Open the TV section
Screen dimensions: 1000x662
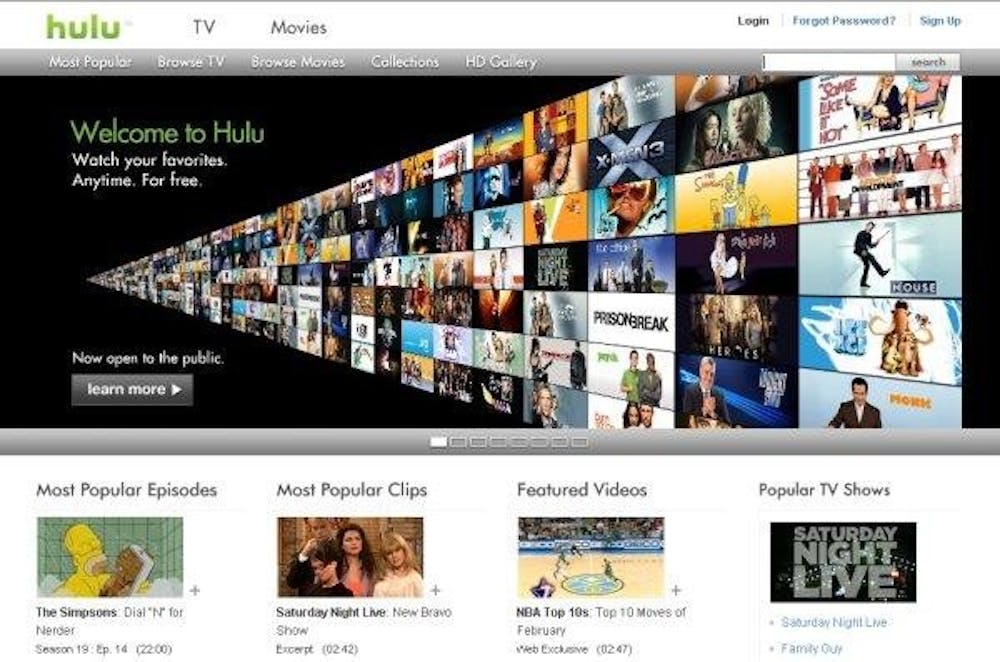(204, 27)
